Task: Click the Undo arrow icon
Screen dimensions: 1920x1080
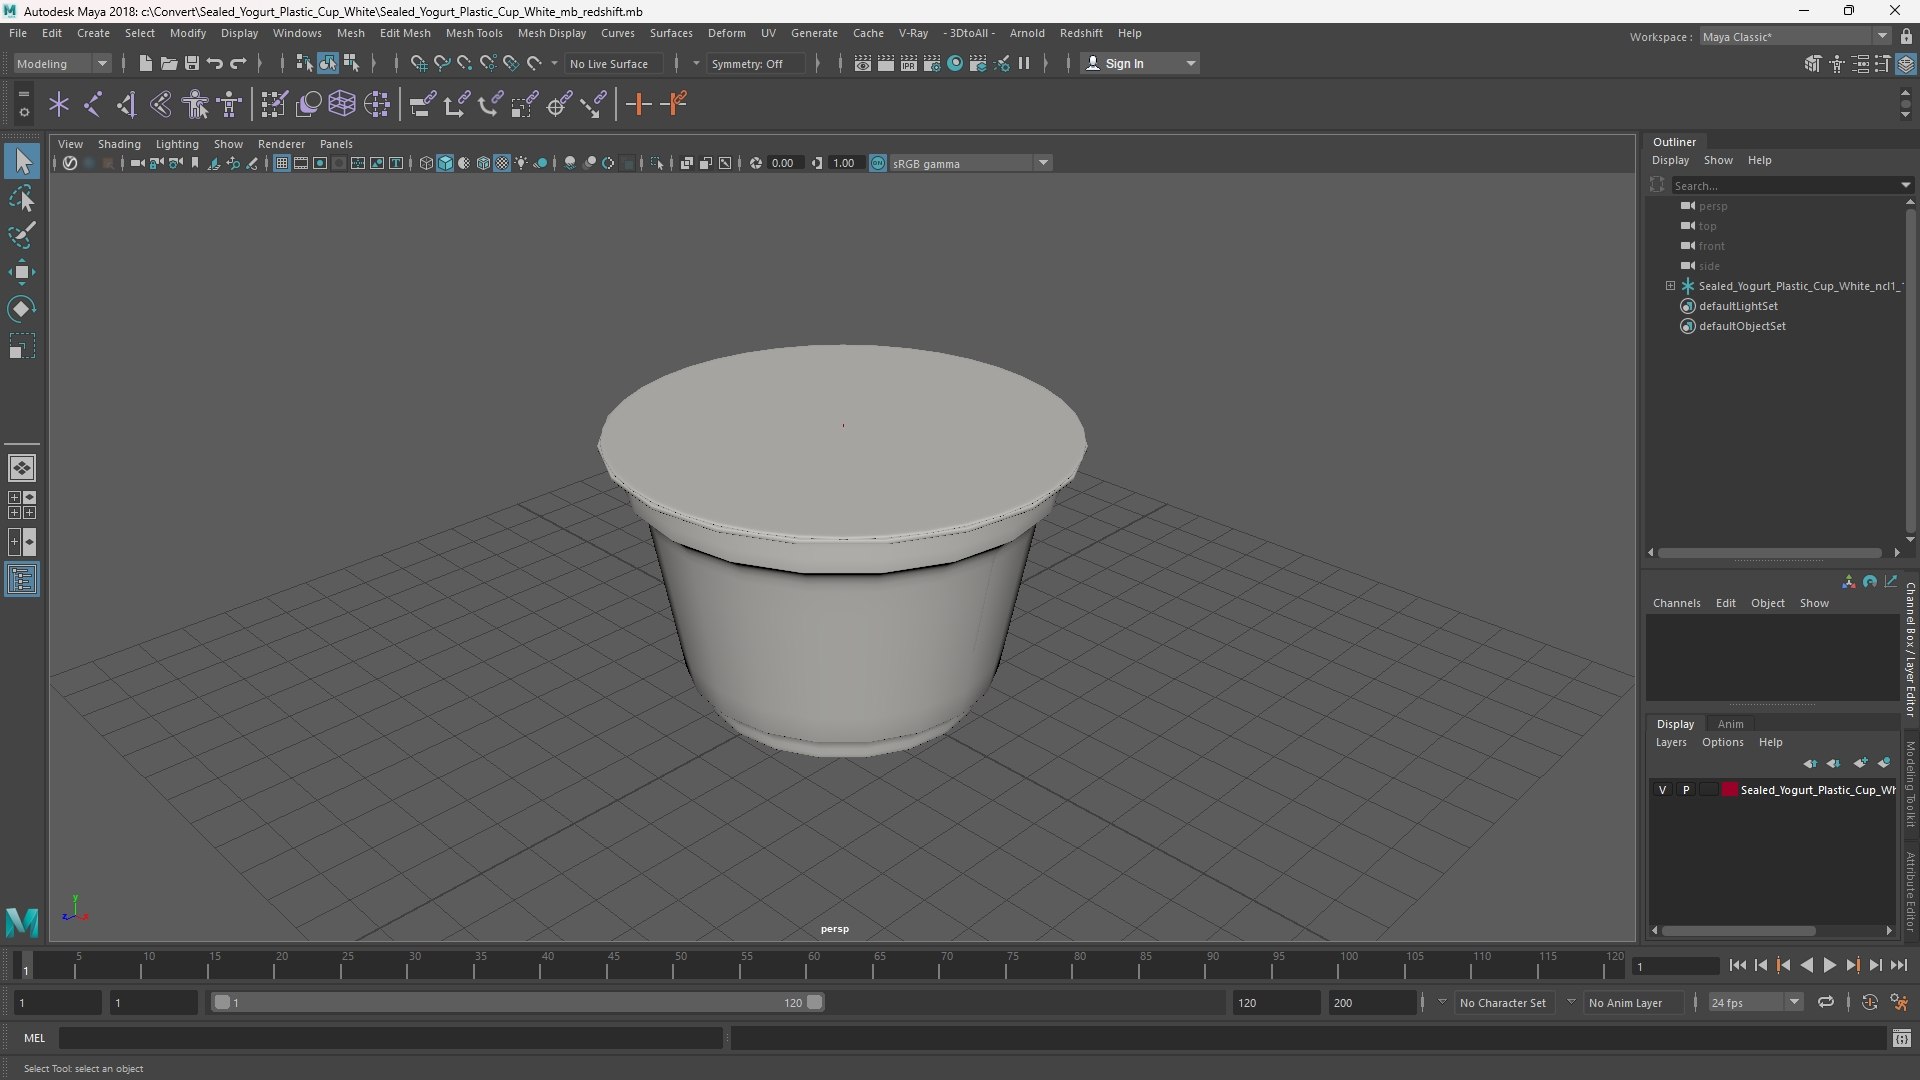Action: pyautogui.click(x=214, y=63)
